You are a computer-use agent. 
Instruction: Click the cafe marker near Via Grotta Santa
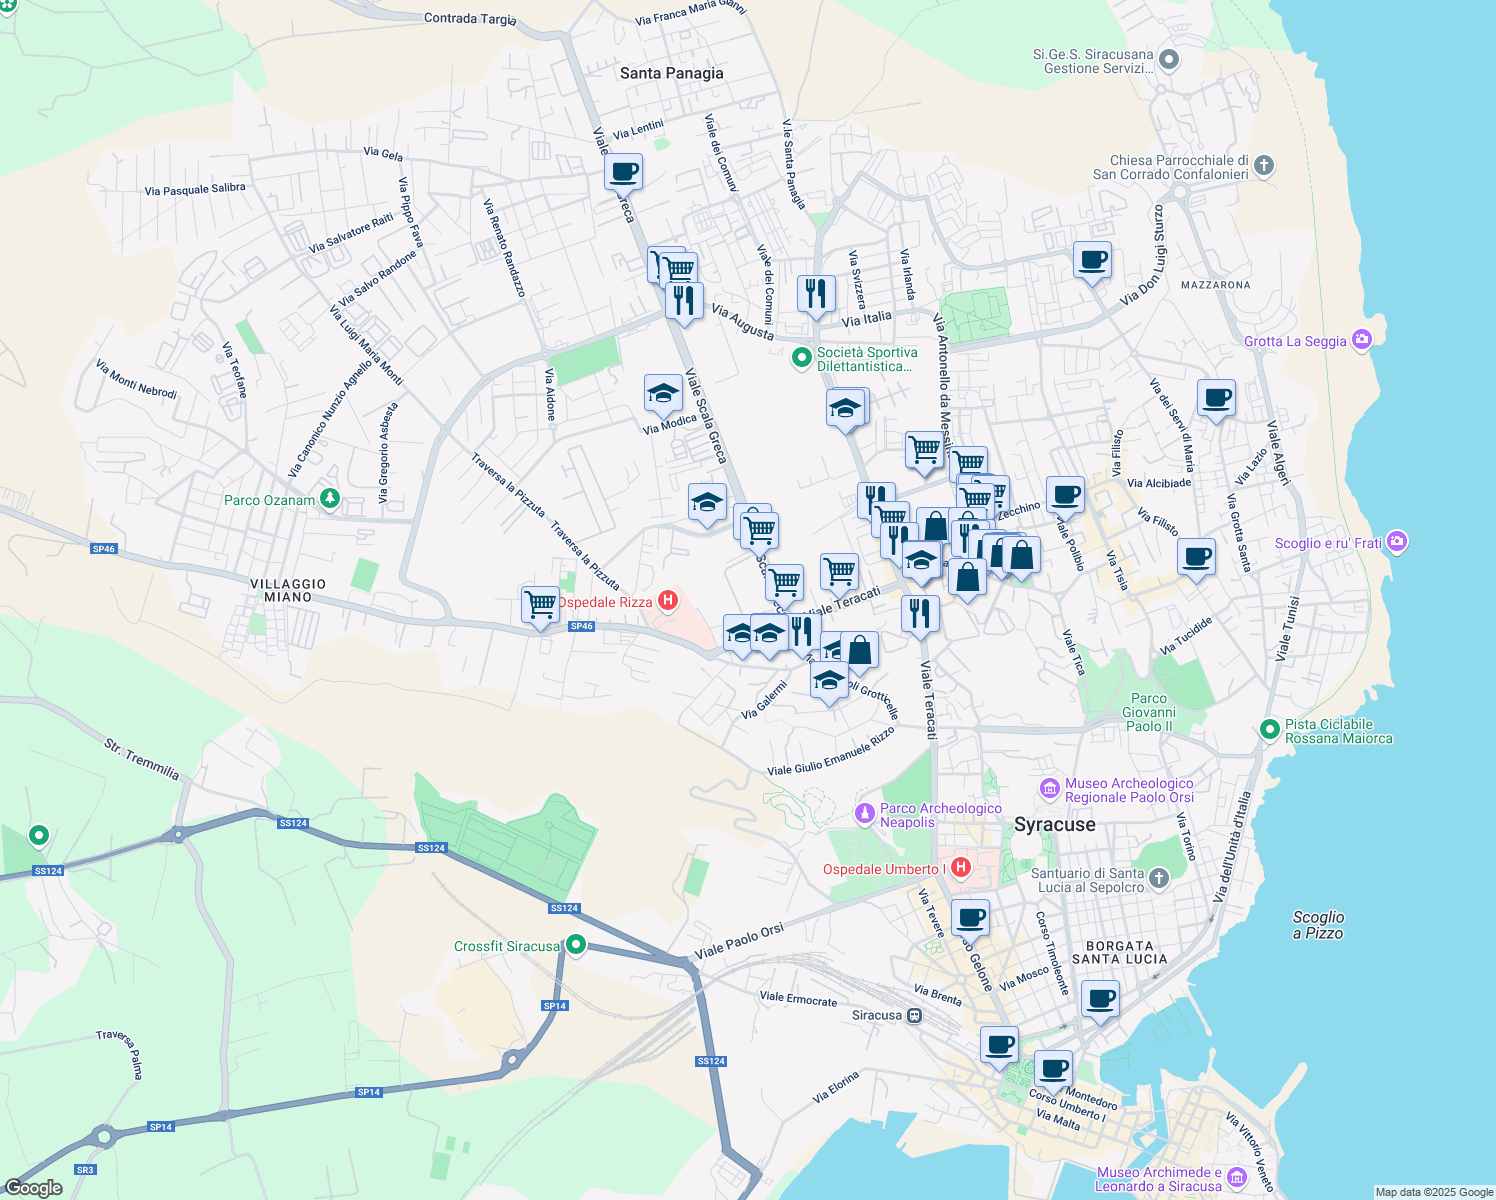[1196, 558]
